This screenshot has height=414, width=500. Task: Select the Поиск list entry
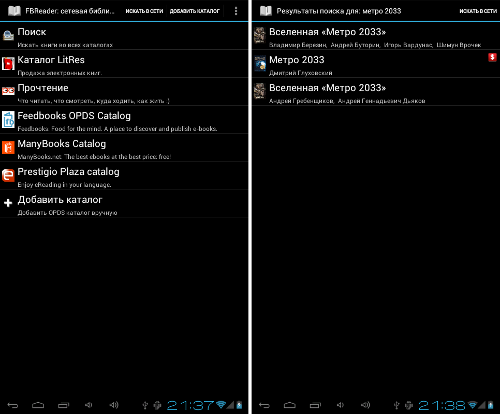click(x=124, y=36)
